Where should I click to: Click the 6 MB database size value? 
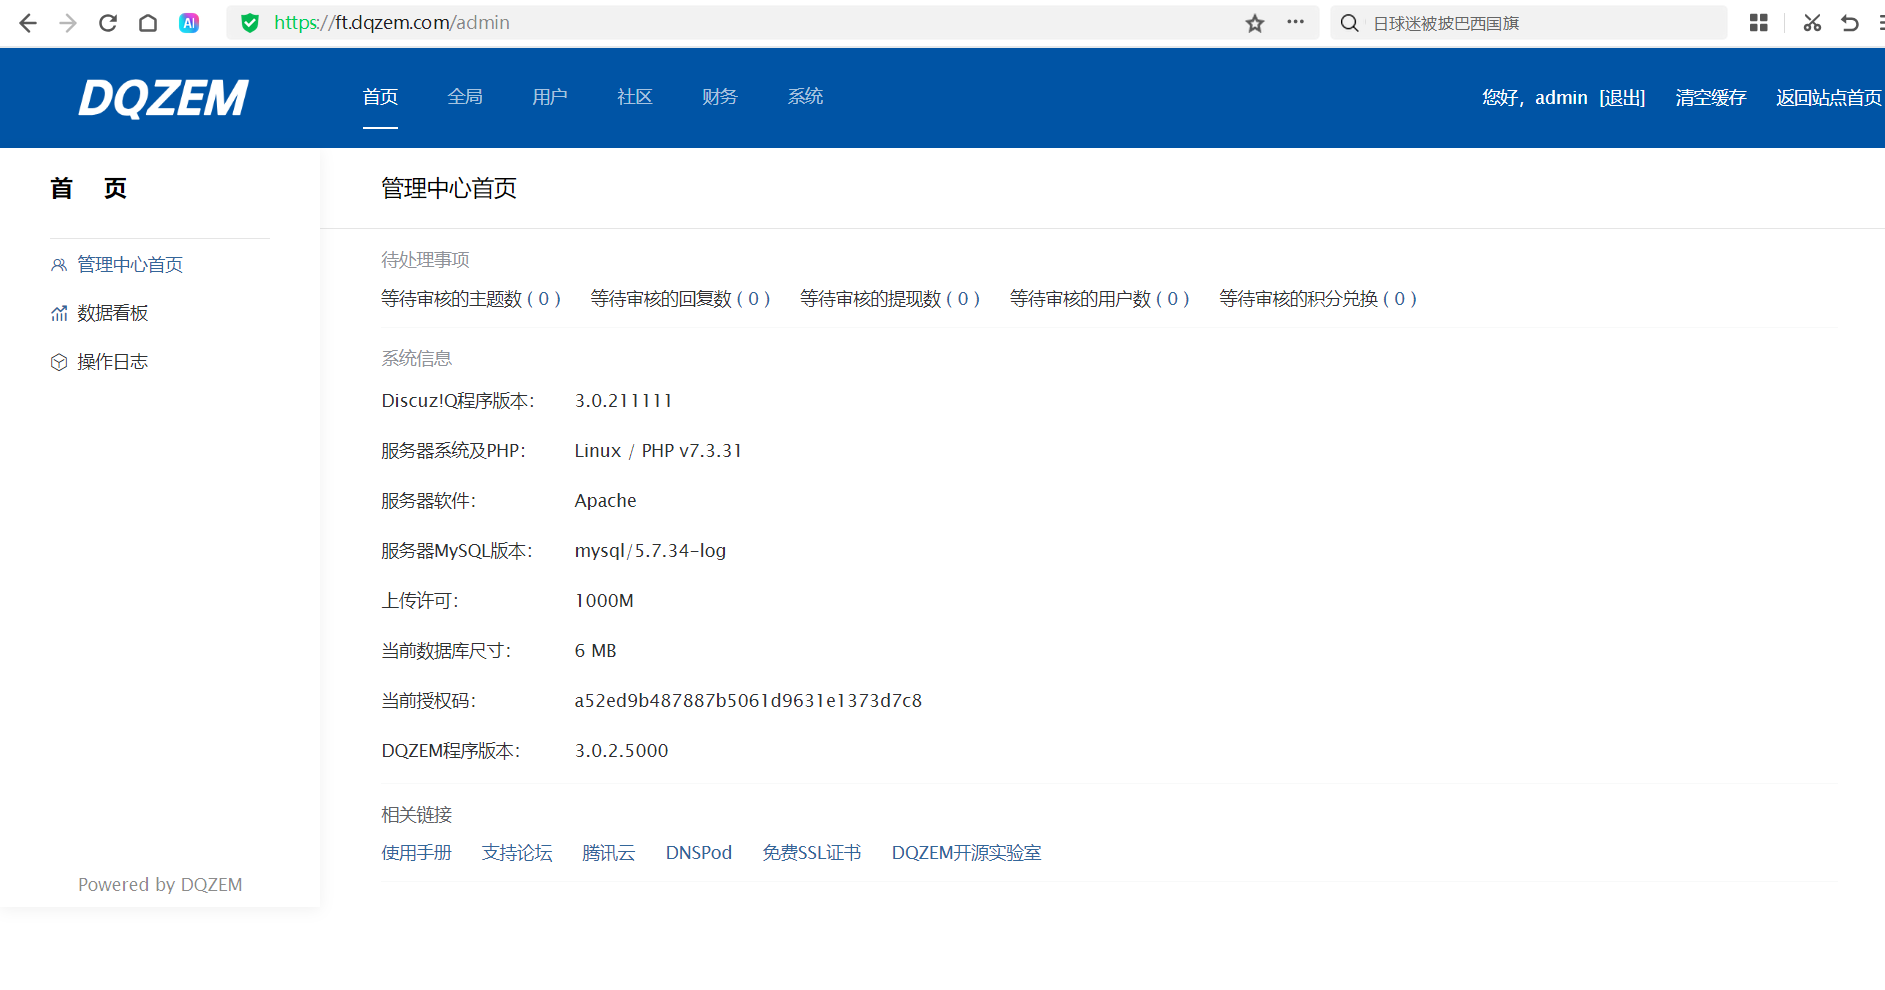tap(596, 651)
